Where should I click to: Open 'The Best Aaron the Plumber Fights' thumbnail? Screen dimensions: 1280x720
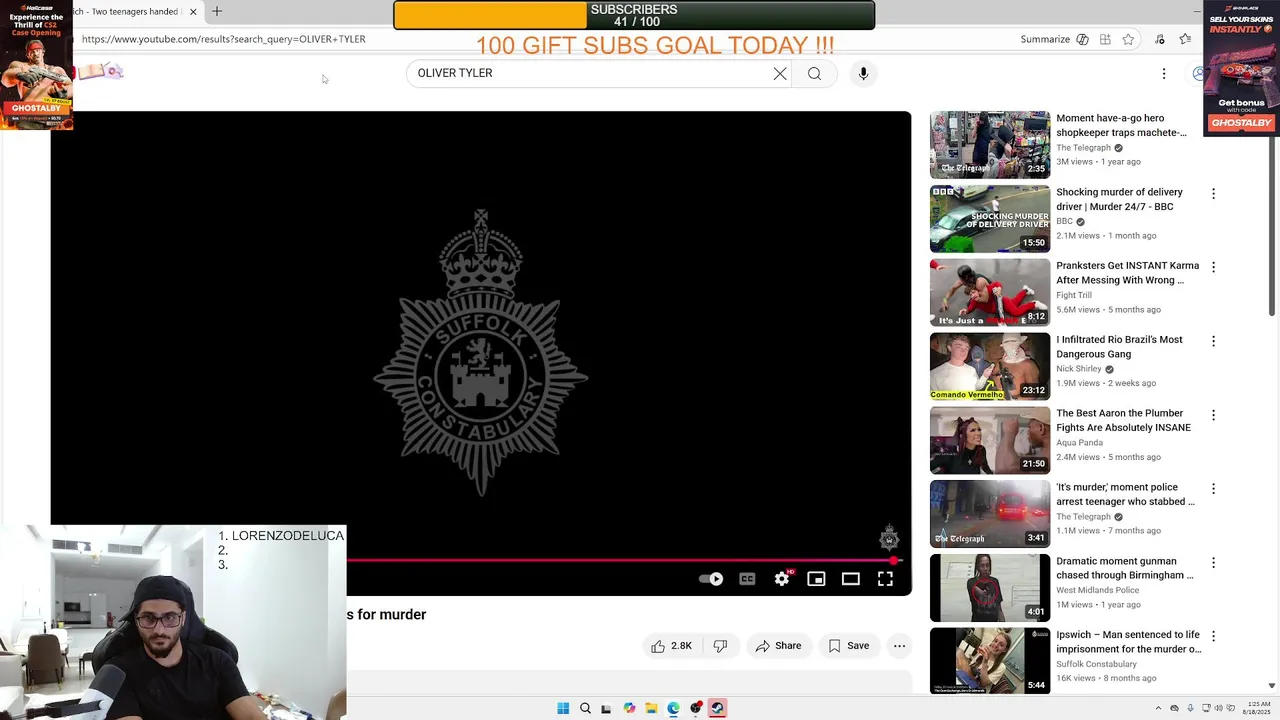[990, 440]
